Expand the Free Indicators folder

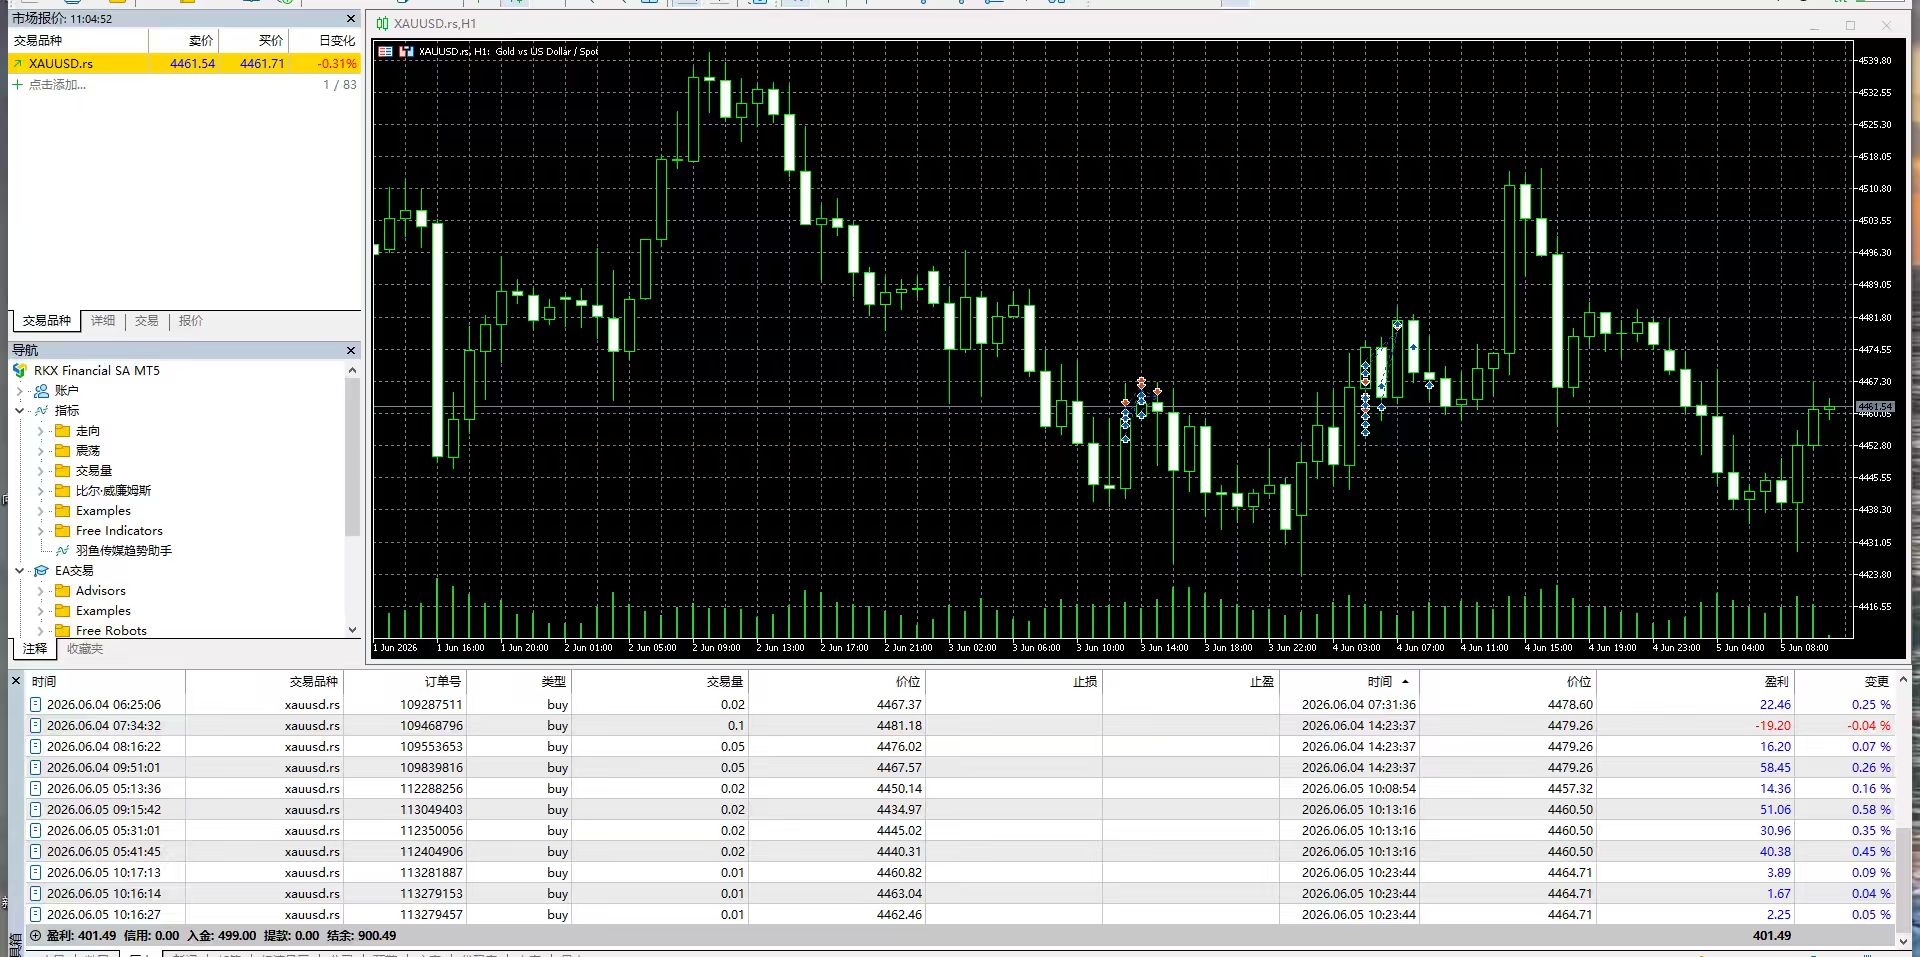point(40,531)
